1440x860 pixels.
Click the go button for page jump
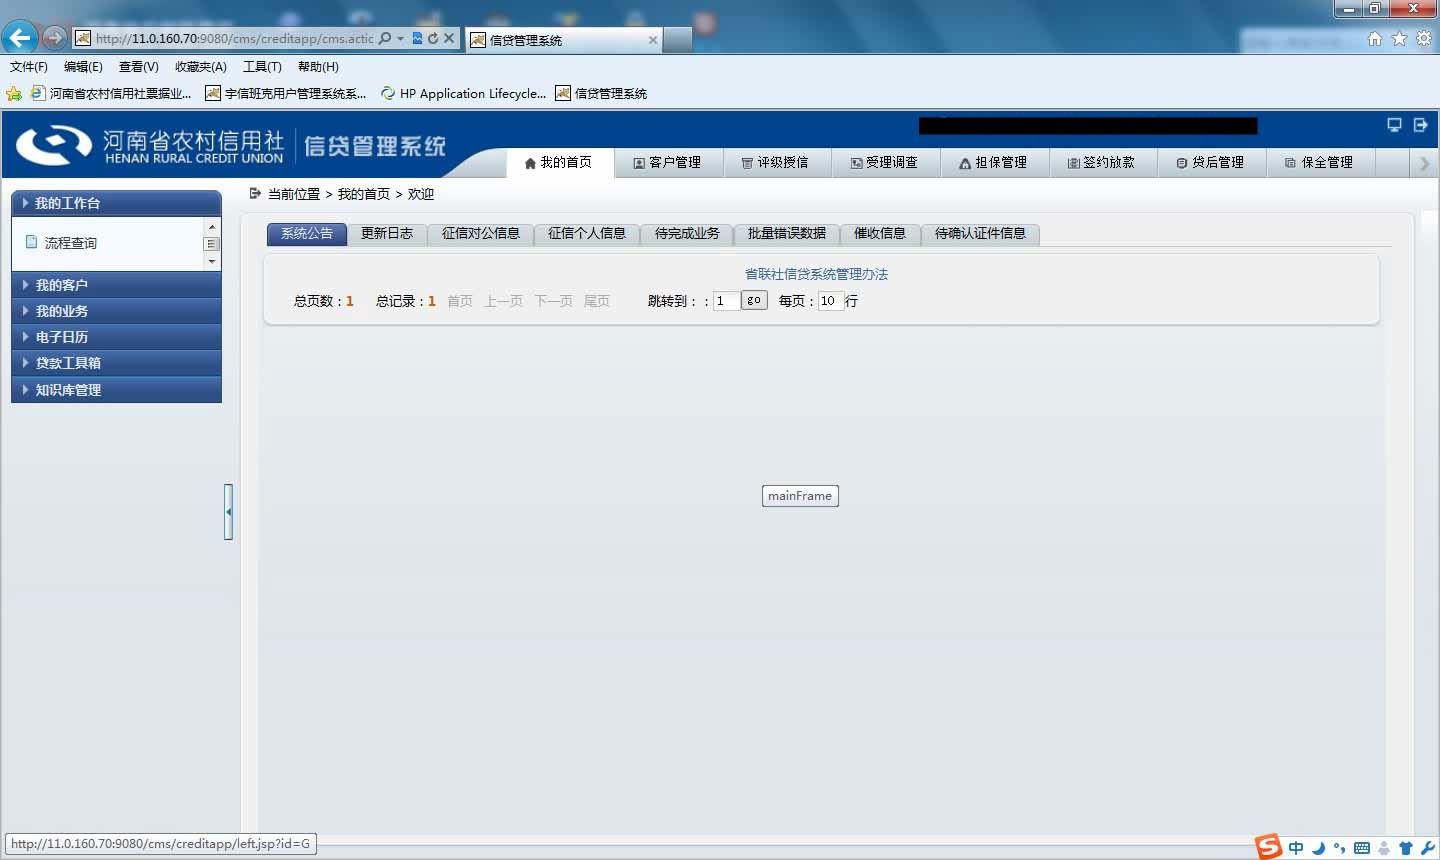tap(754, 300)
